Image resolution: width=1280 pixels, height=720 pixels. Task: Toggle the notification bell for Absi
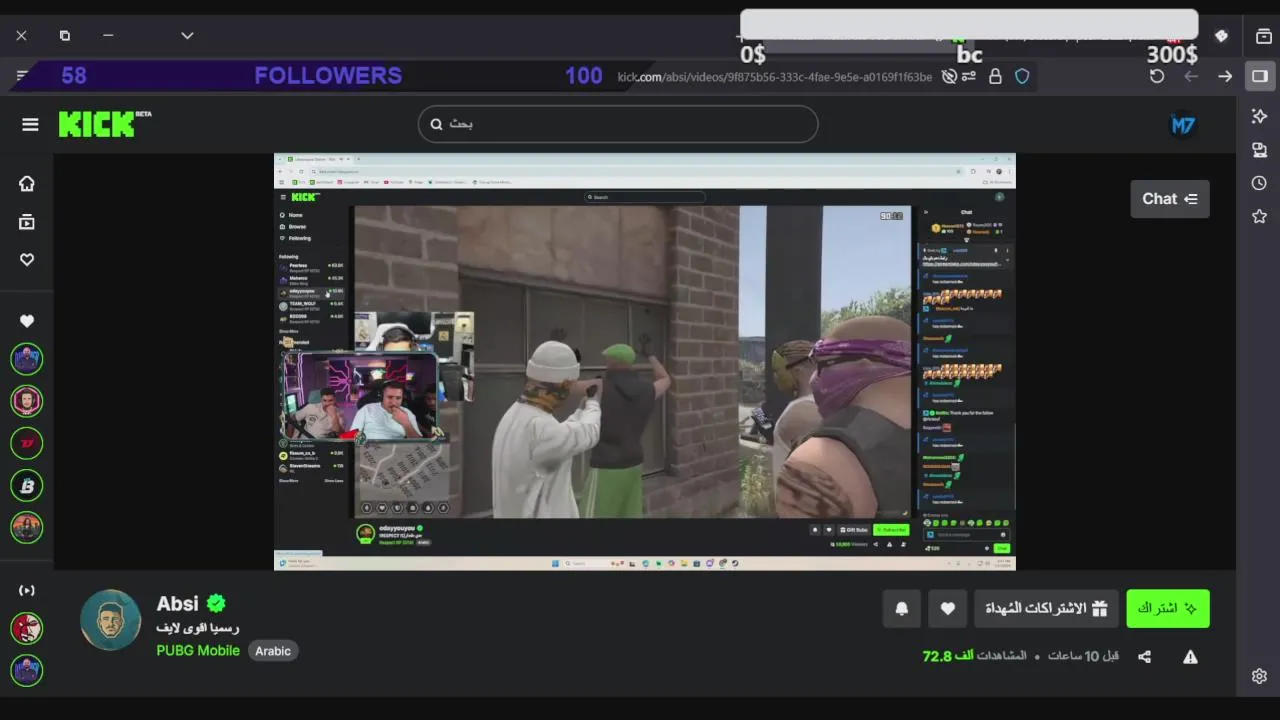point(902,608)
